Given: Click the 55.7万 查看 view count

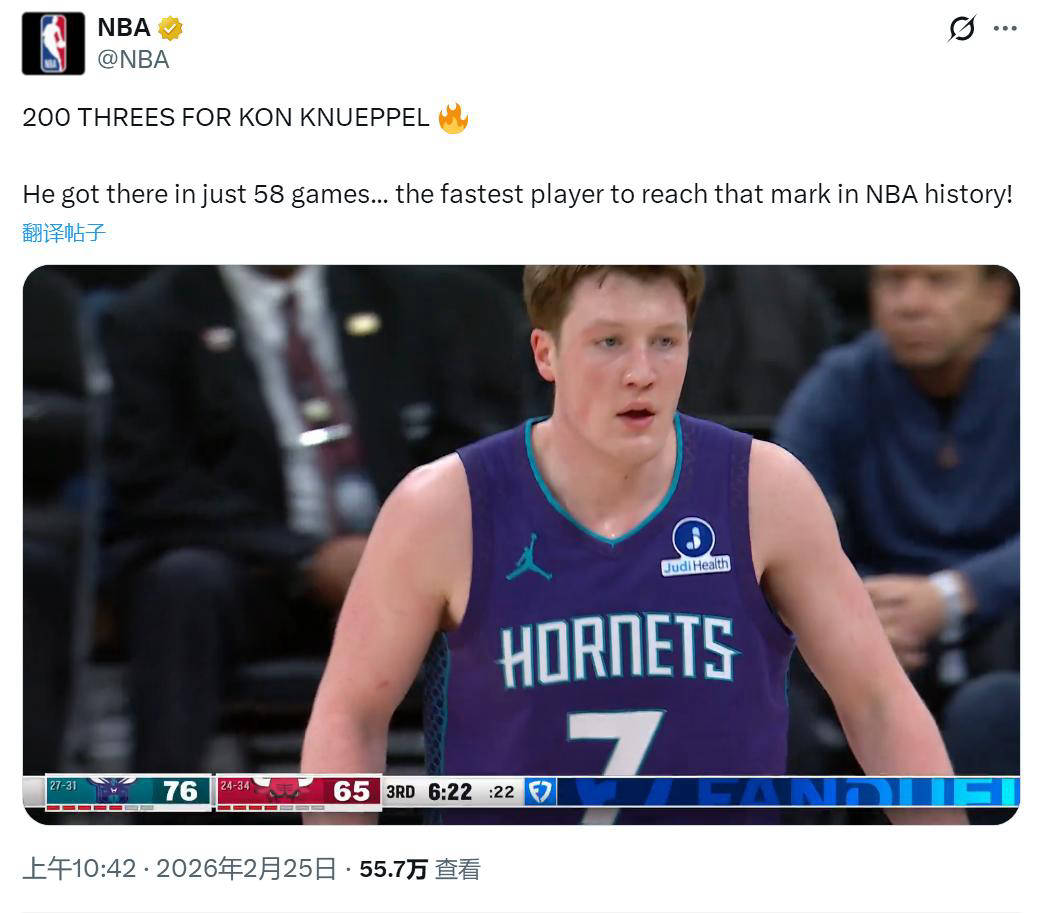Looking at the screenshot, I should [x=420, y=869].
